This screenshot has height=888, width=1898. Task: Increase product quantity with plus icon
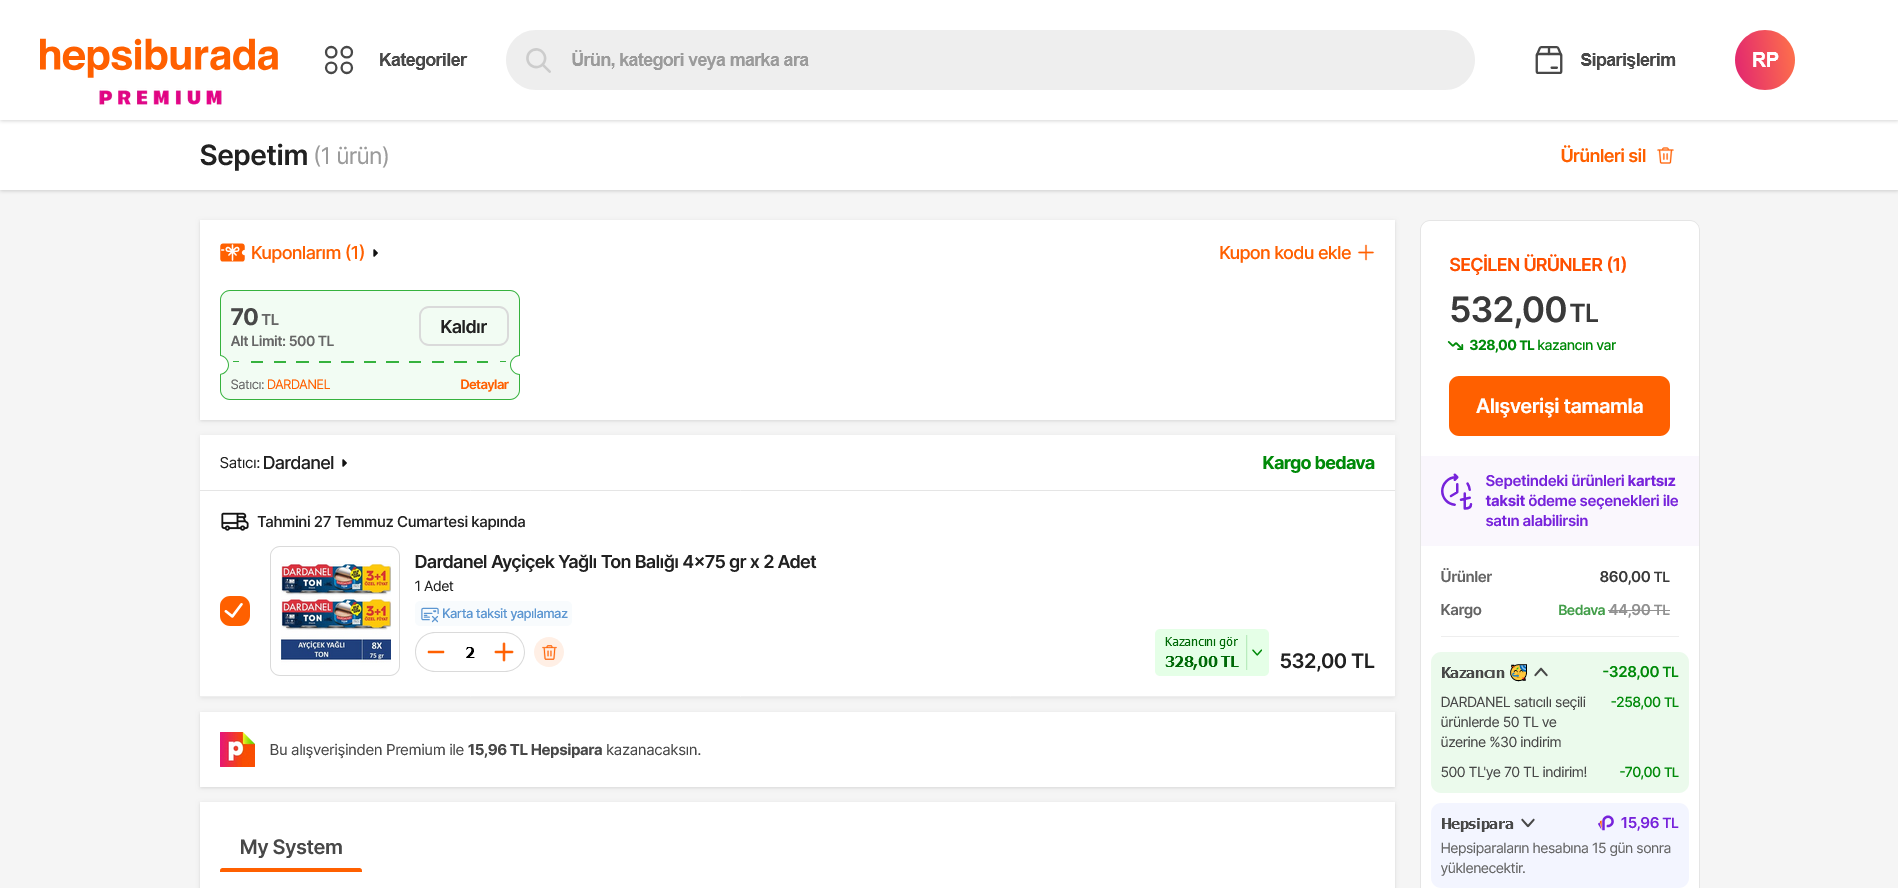tap(504, 653)
